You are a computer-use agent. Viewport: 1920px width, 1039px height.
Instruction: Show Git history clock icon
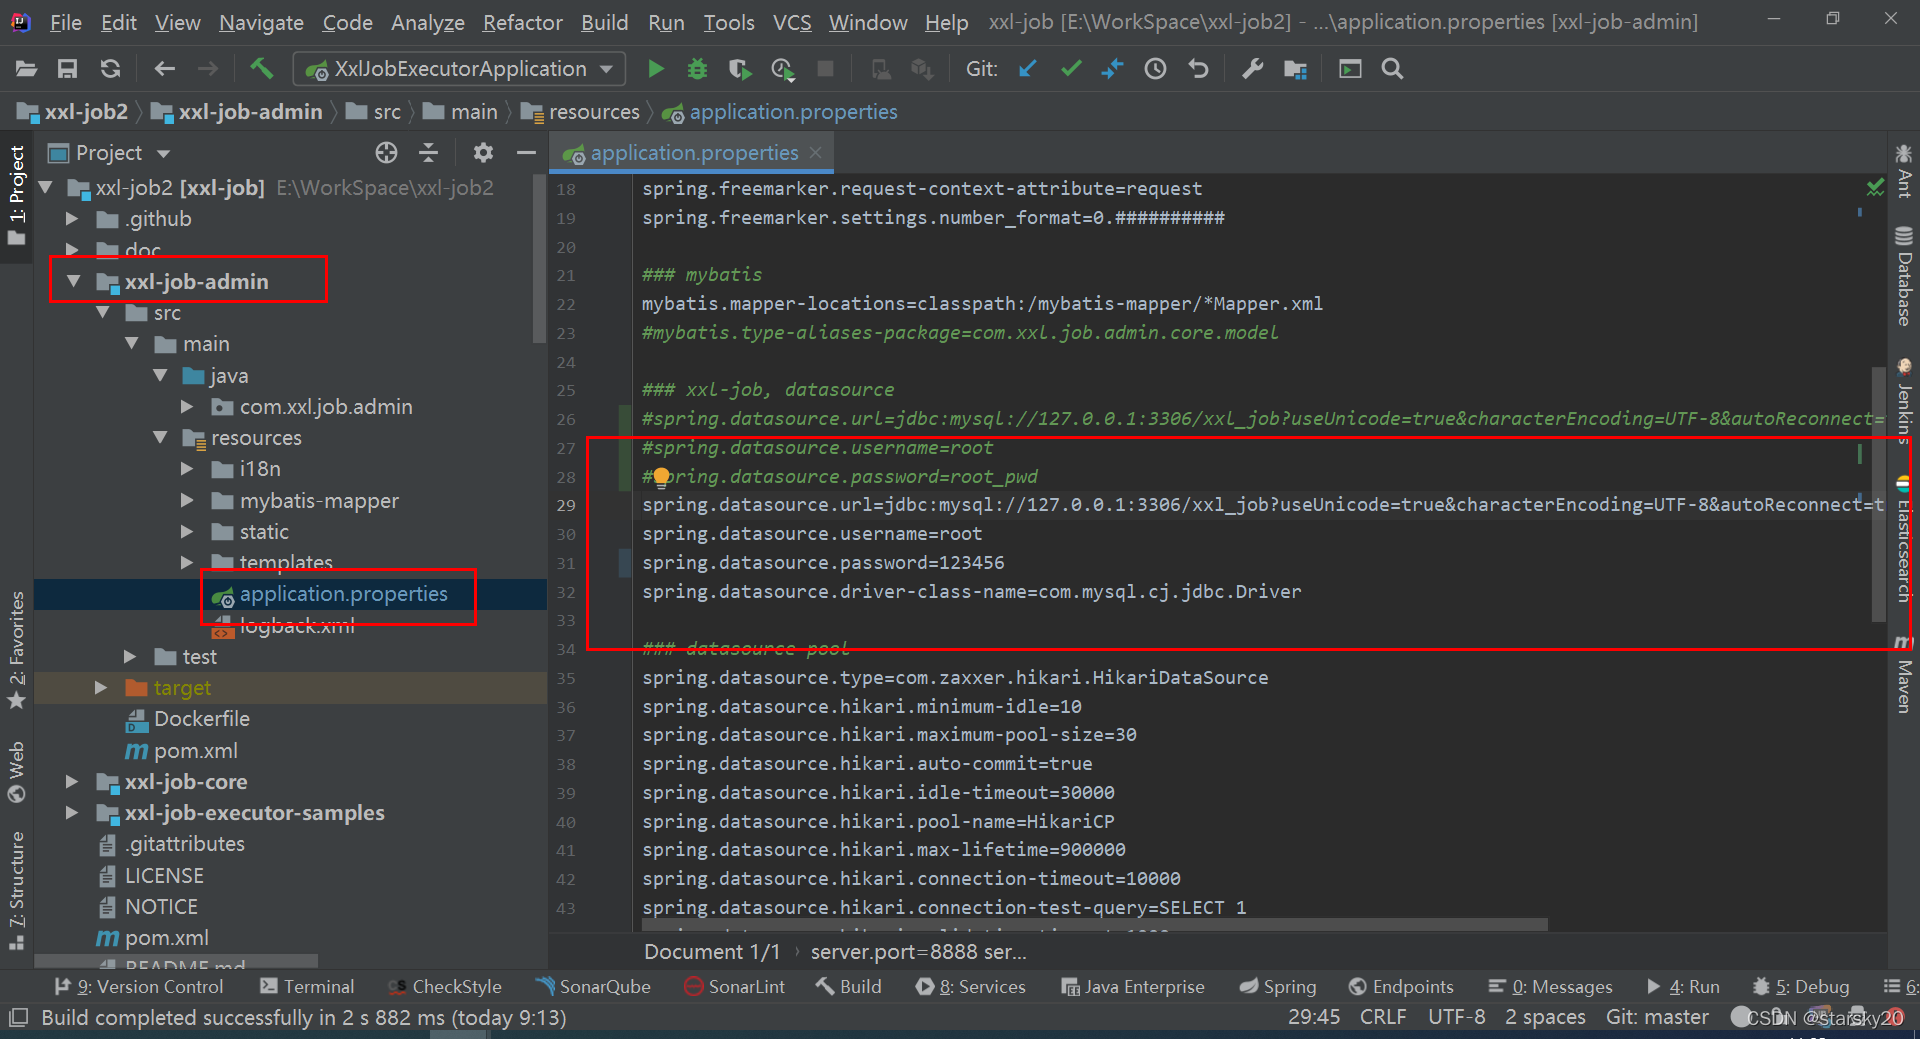1155,69
